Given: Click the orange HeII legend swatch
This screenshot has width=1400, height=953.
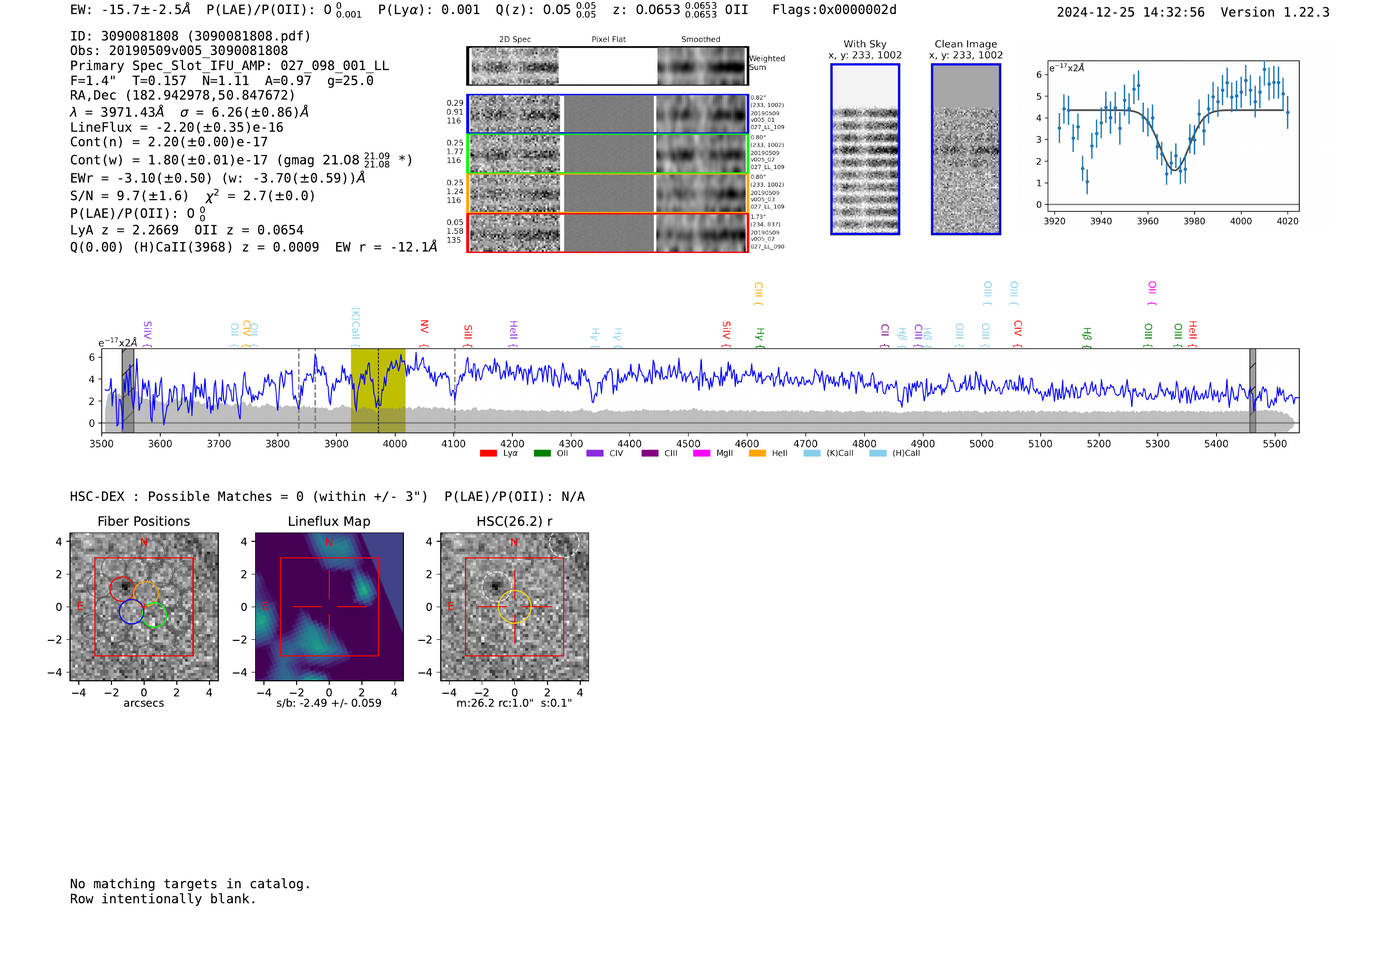Looking at the screenshot, I should 757,454.
